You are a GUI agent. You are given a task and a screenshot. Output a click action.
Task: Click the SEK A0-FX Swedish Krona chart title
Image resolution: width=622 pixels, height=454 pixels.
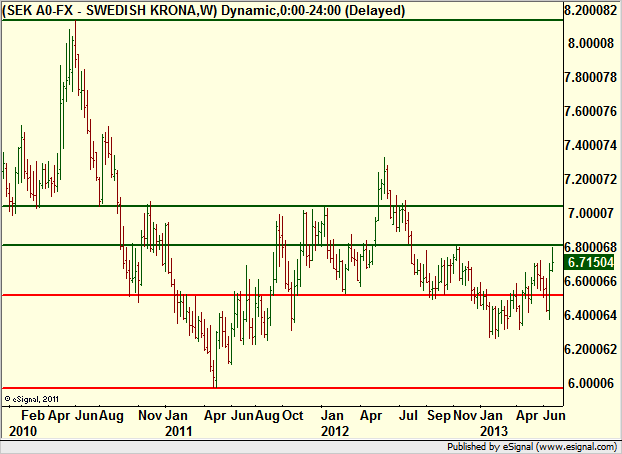(203, 10)
